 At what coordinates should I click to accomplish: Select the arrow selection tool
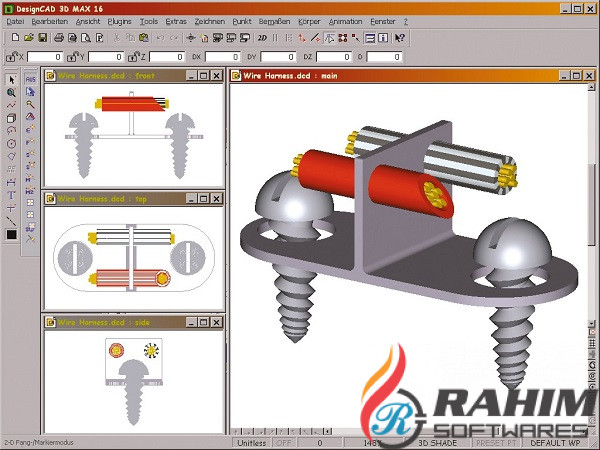11,80
